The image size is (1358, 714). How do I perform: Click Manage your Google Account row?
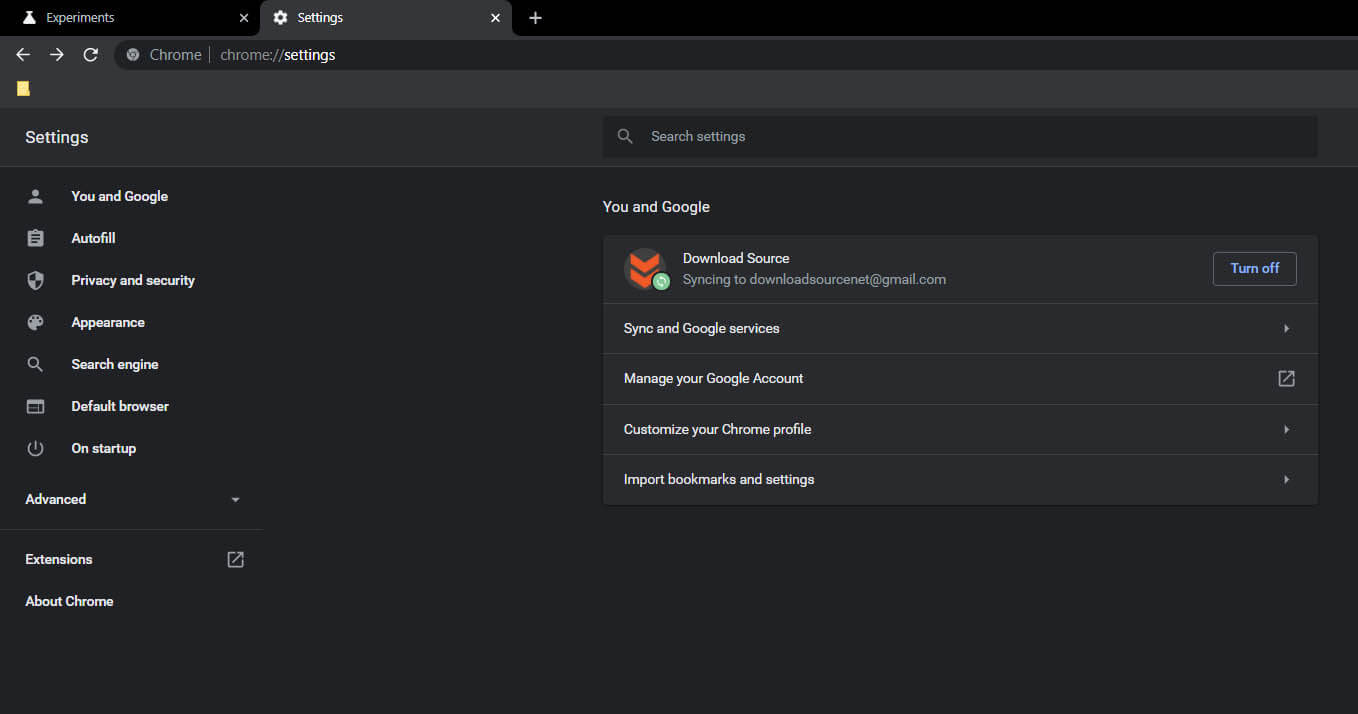click(x=960, y=379)
